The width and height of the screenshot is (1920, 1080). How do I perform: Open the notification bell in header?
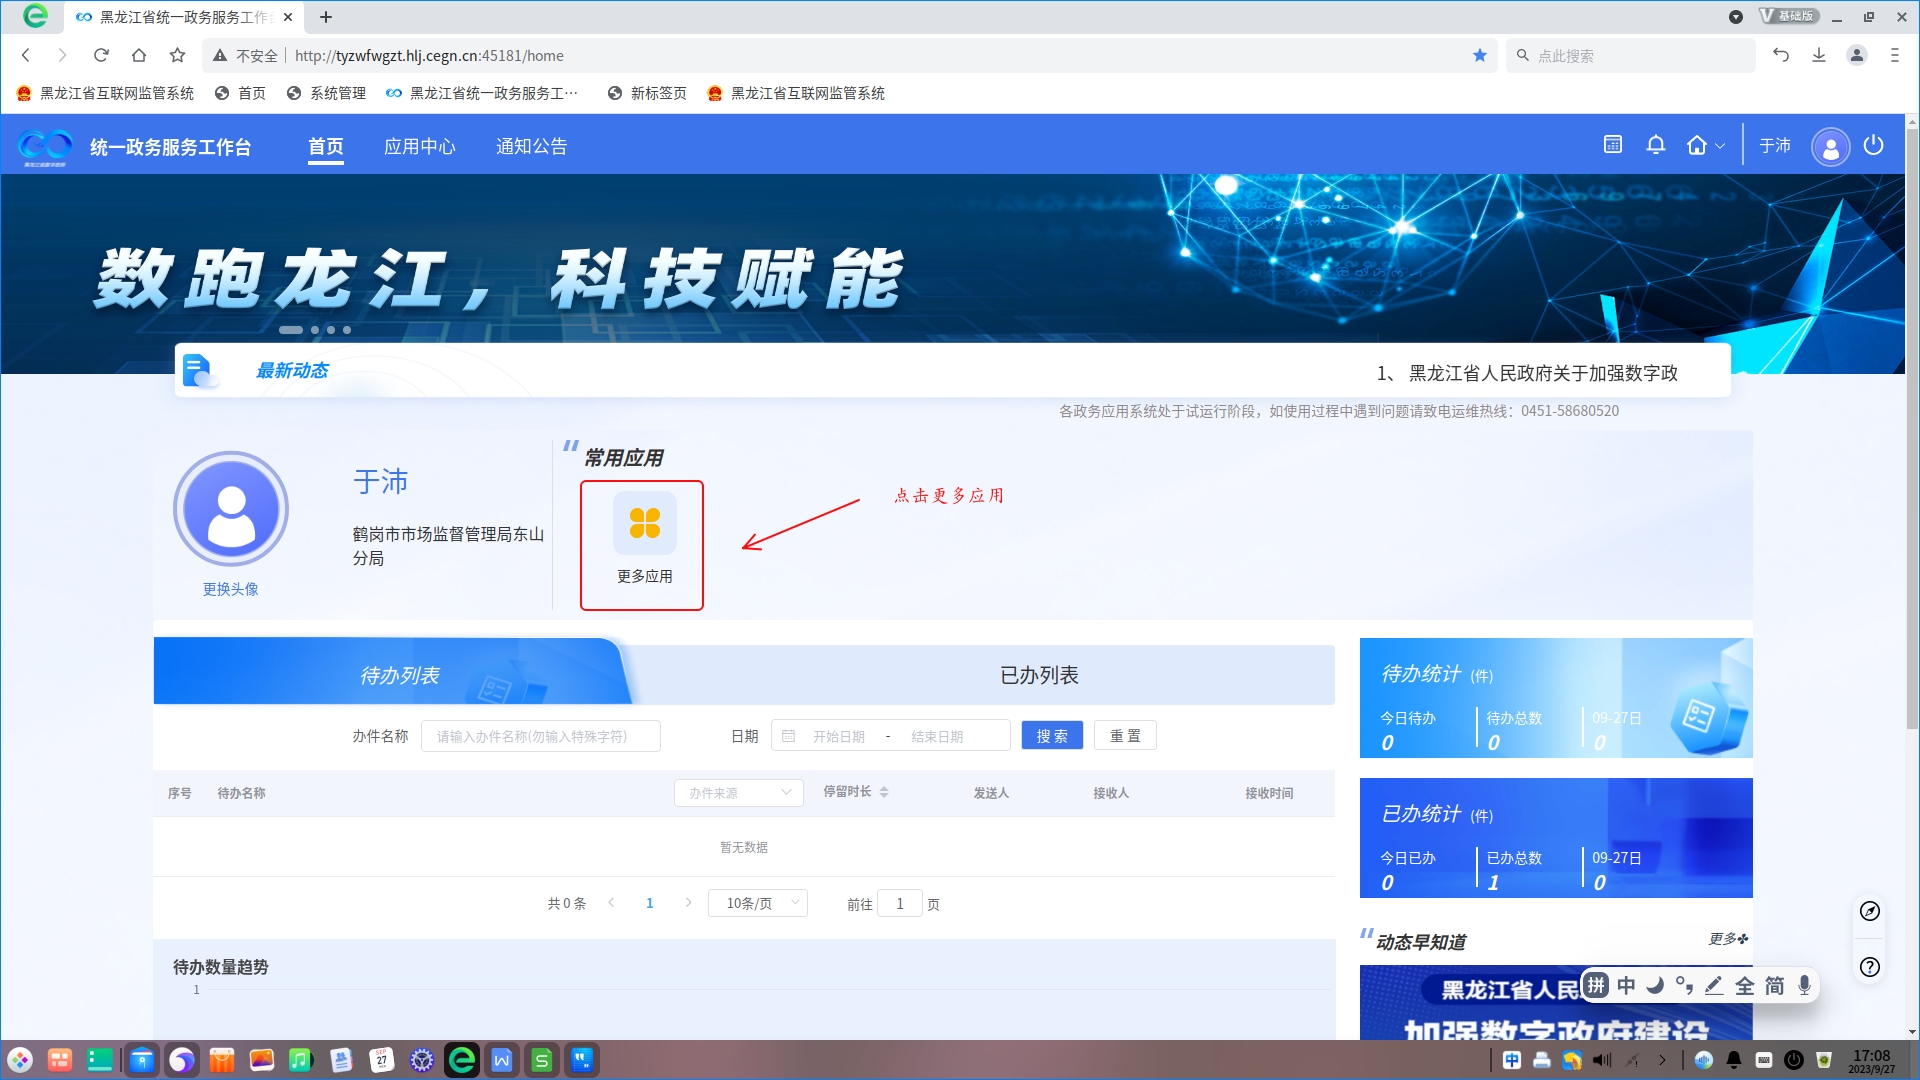pyautogui.click(x=1655, y=145)
